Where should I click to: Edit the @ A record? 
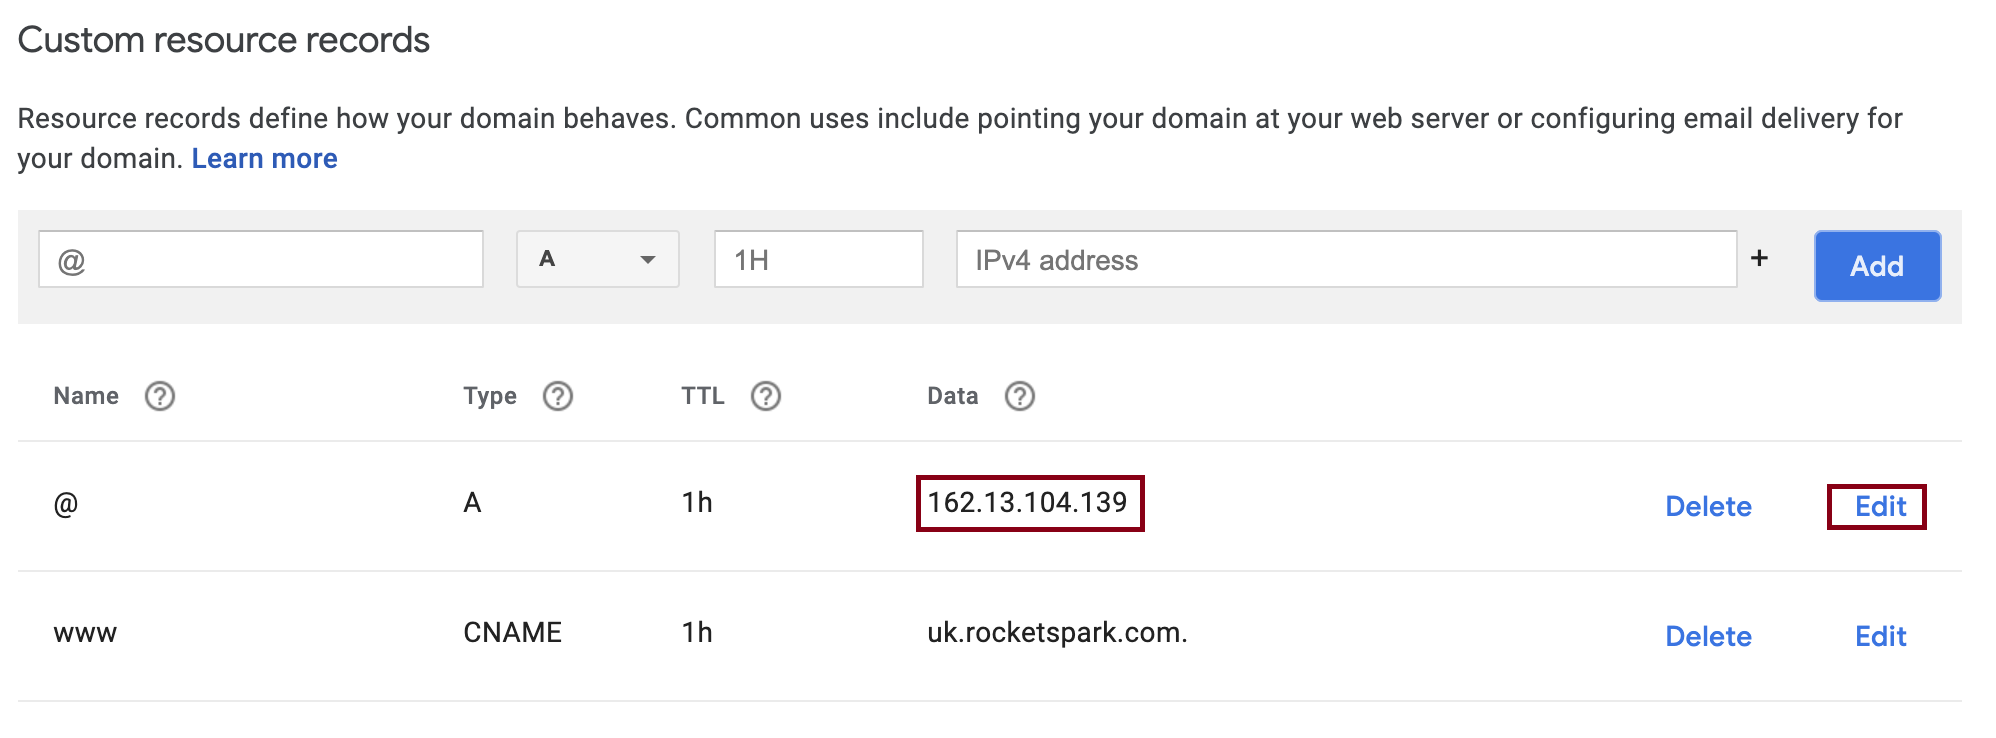tap(1880, 506)
